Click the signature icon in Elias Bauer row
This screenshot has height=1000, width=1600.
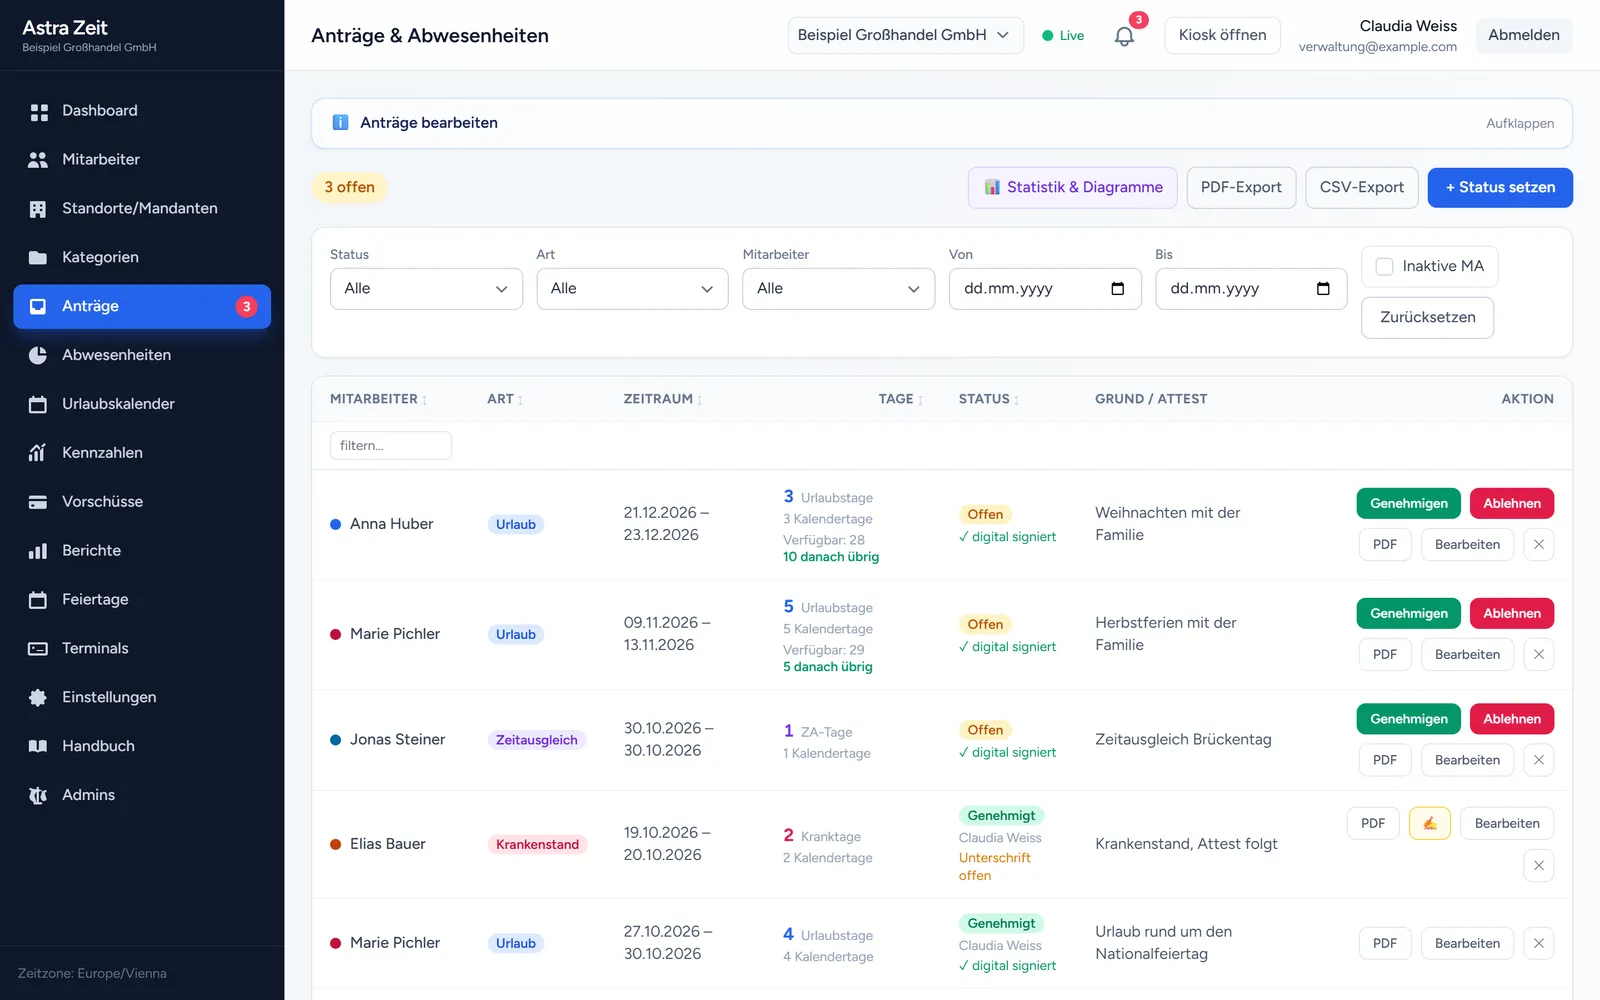click(1430, 823)
